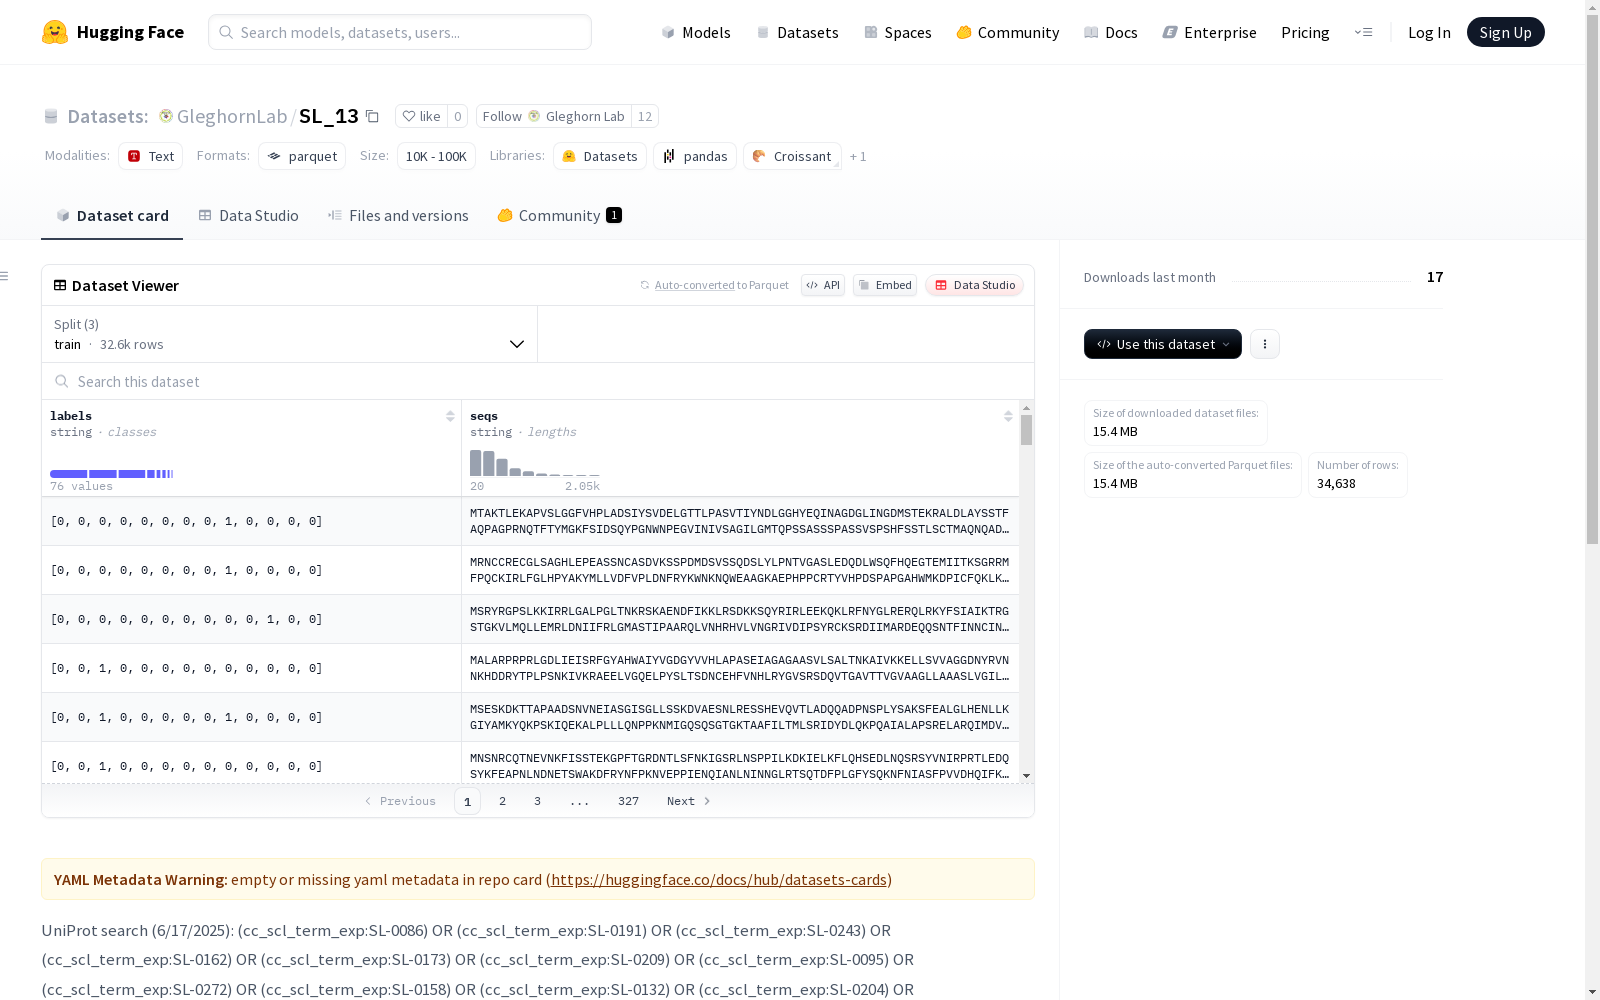Click the datasets stack icon before Datasets:
This screenshot has width=1600, height=1000.
[x=51, y=117]
